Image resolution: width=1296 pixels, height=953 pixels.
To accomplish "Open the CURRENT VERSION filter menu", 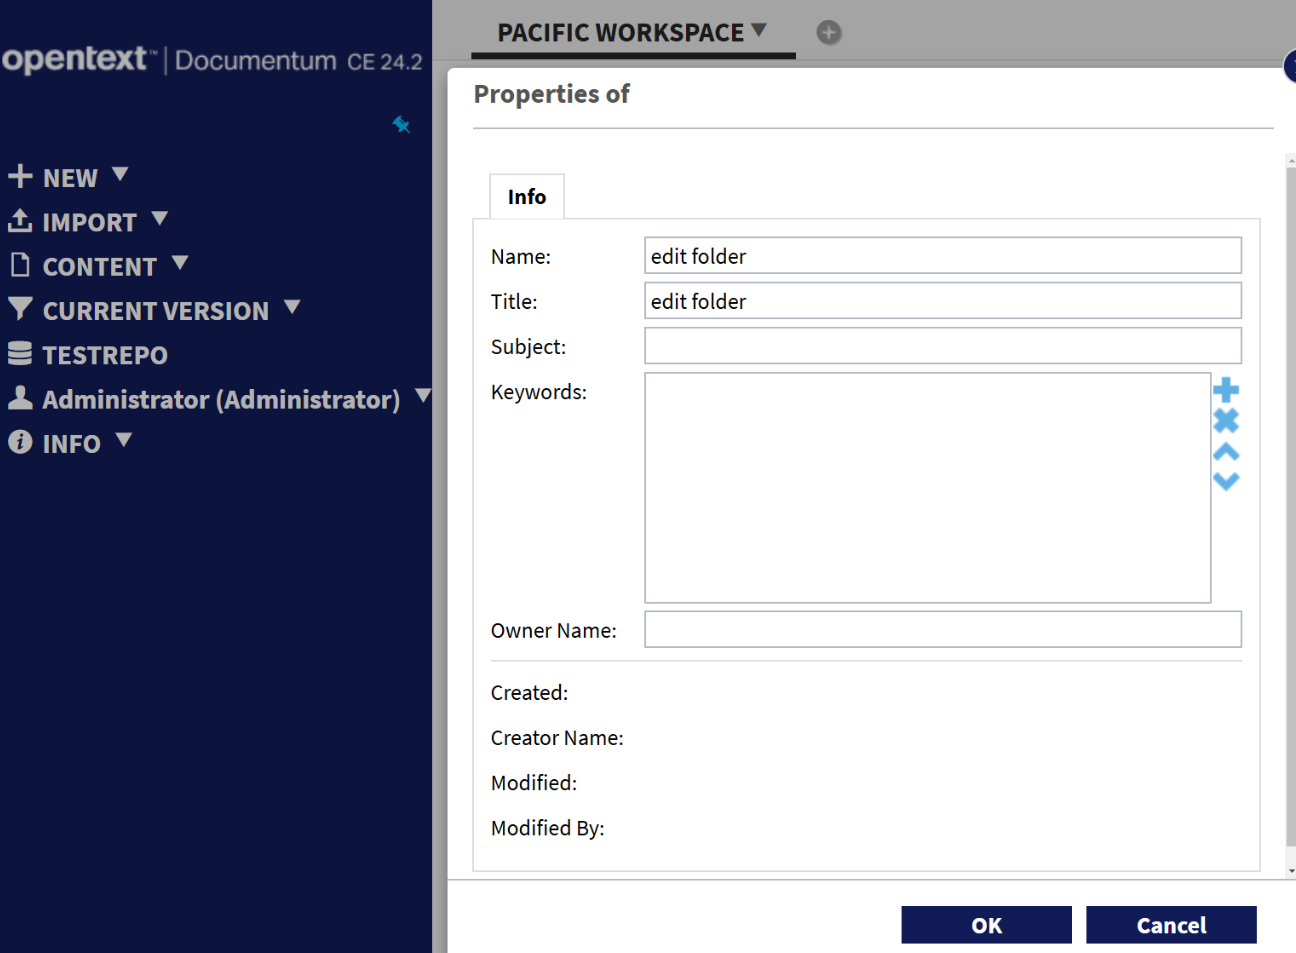I will pyautogui.click(x=156, y=311).
